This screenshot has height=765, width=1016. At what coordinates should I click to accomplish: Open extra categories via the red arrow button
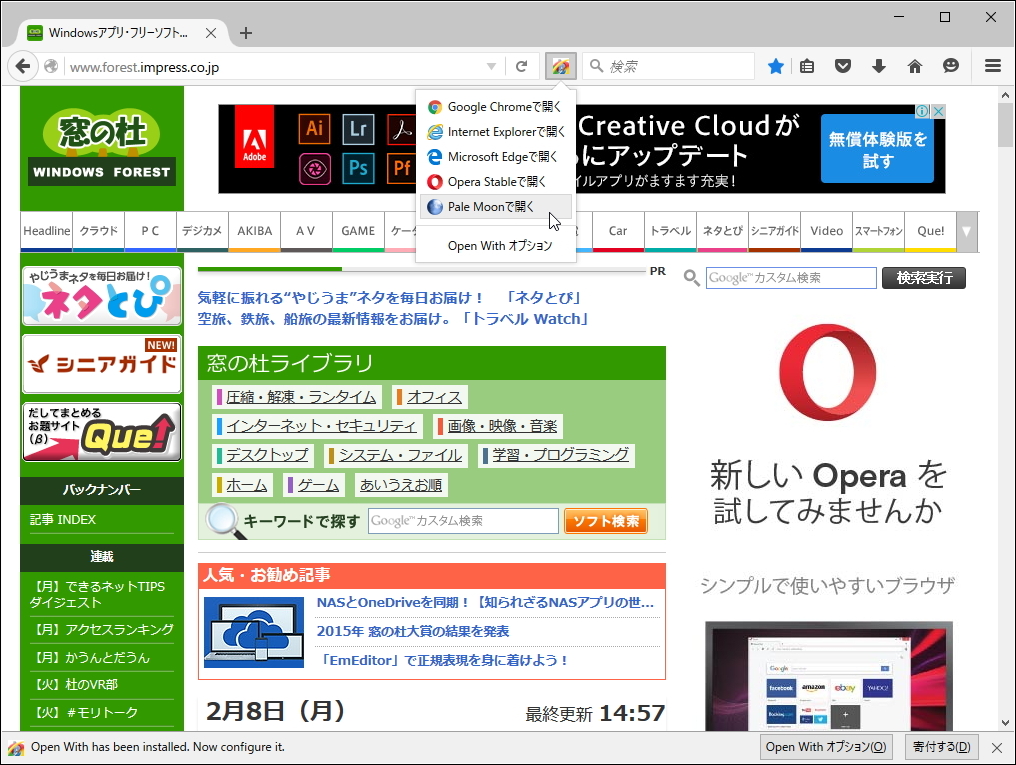[x=966, y=231]
